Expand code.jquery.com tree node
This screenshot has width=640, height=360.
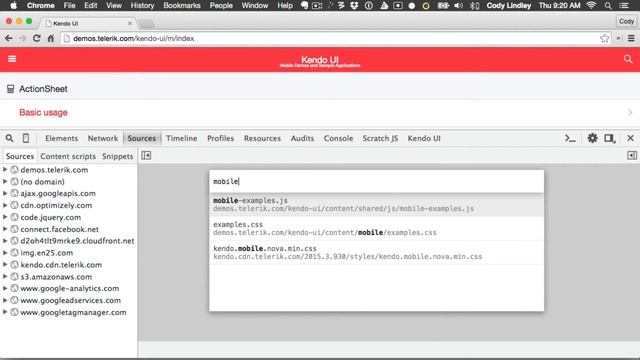point(5,217)
